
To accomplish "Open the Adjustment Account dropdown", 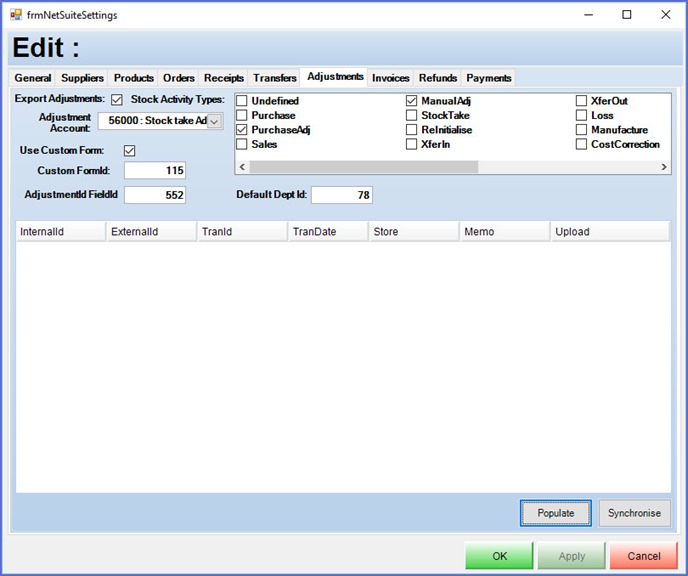I will 214,122.
